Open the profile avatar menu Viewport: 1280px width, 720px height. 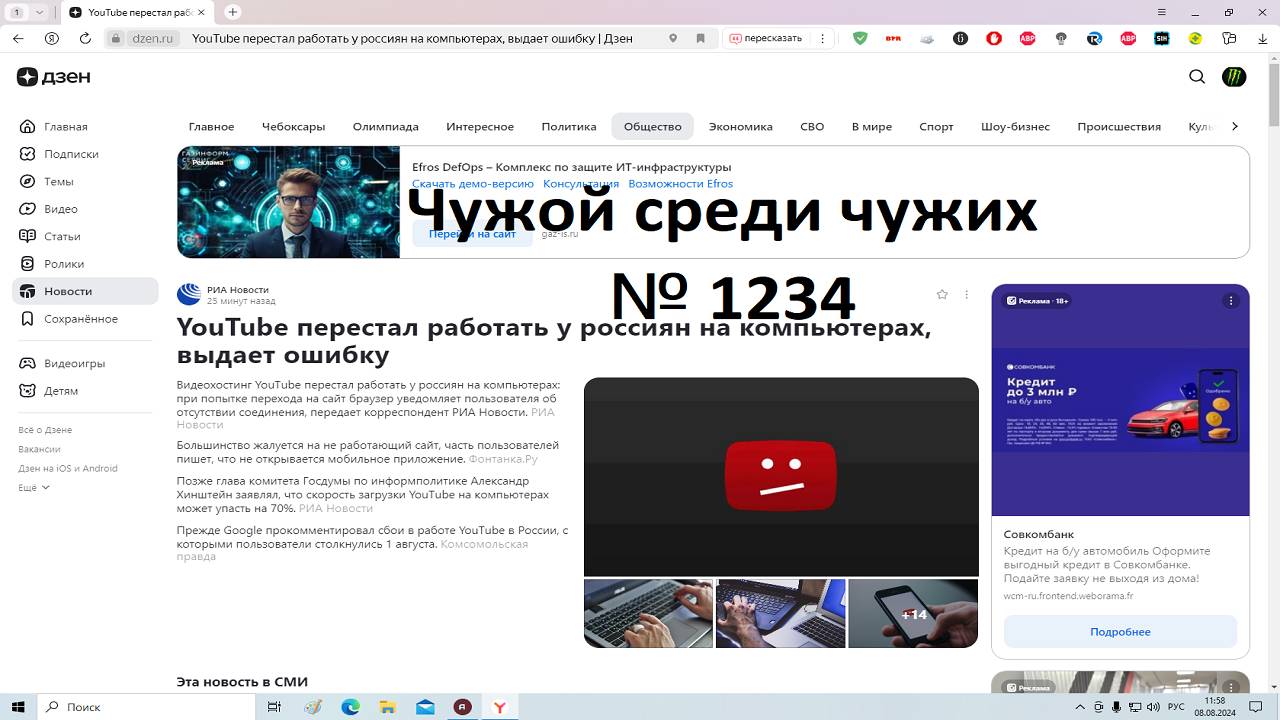(1234, 77)
